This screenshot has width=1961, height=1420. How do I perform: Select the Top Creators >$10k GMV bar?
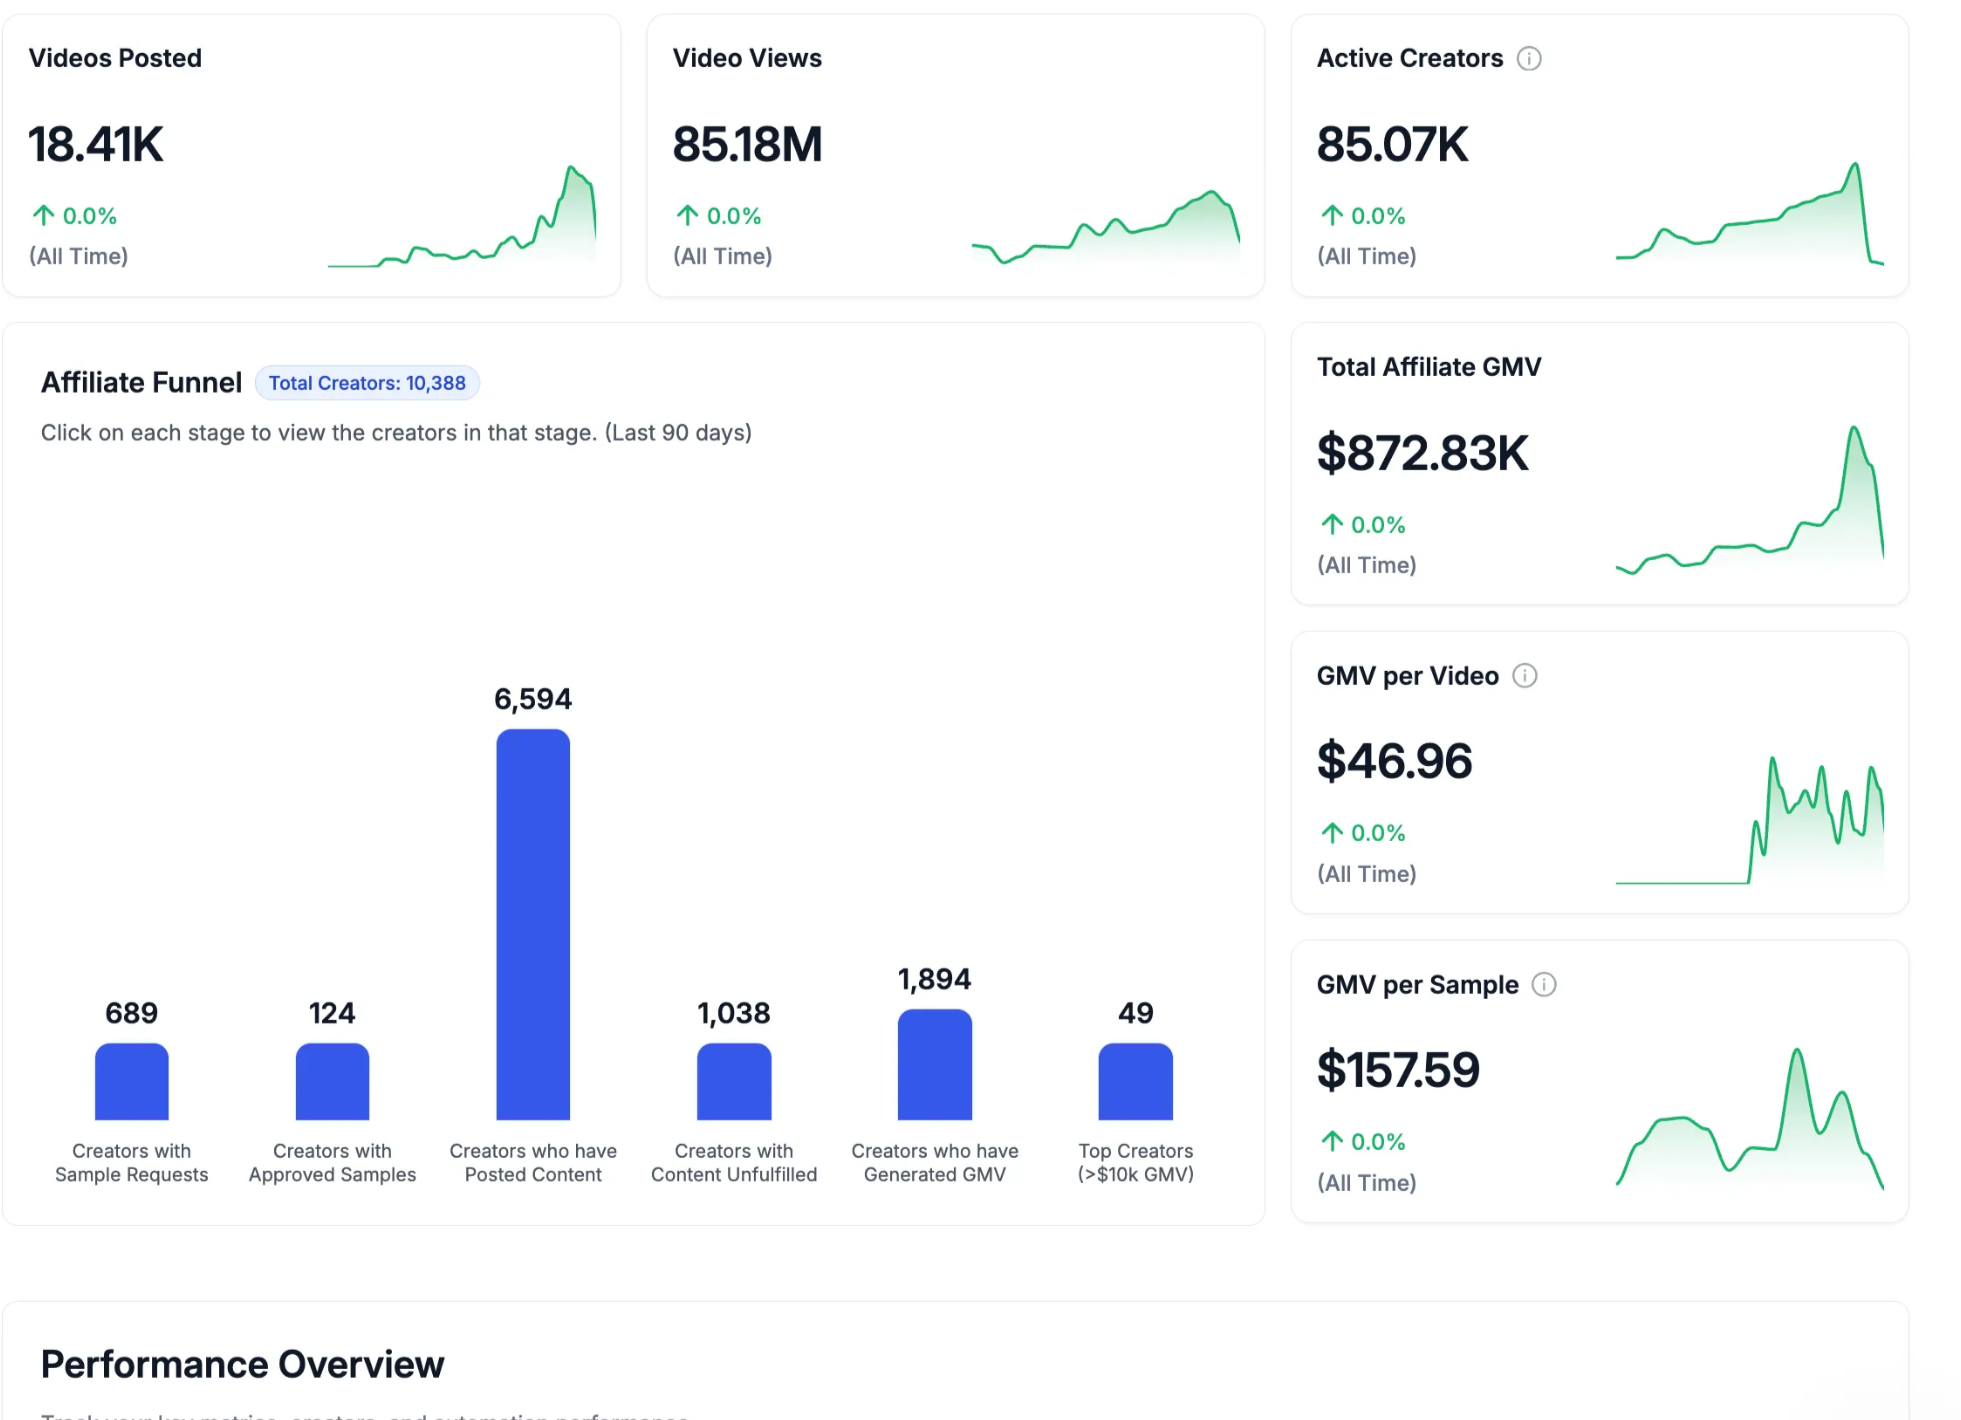click(1135, 1082)
